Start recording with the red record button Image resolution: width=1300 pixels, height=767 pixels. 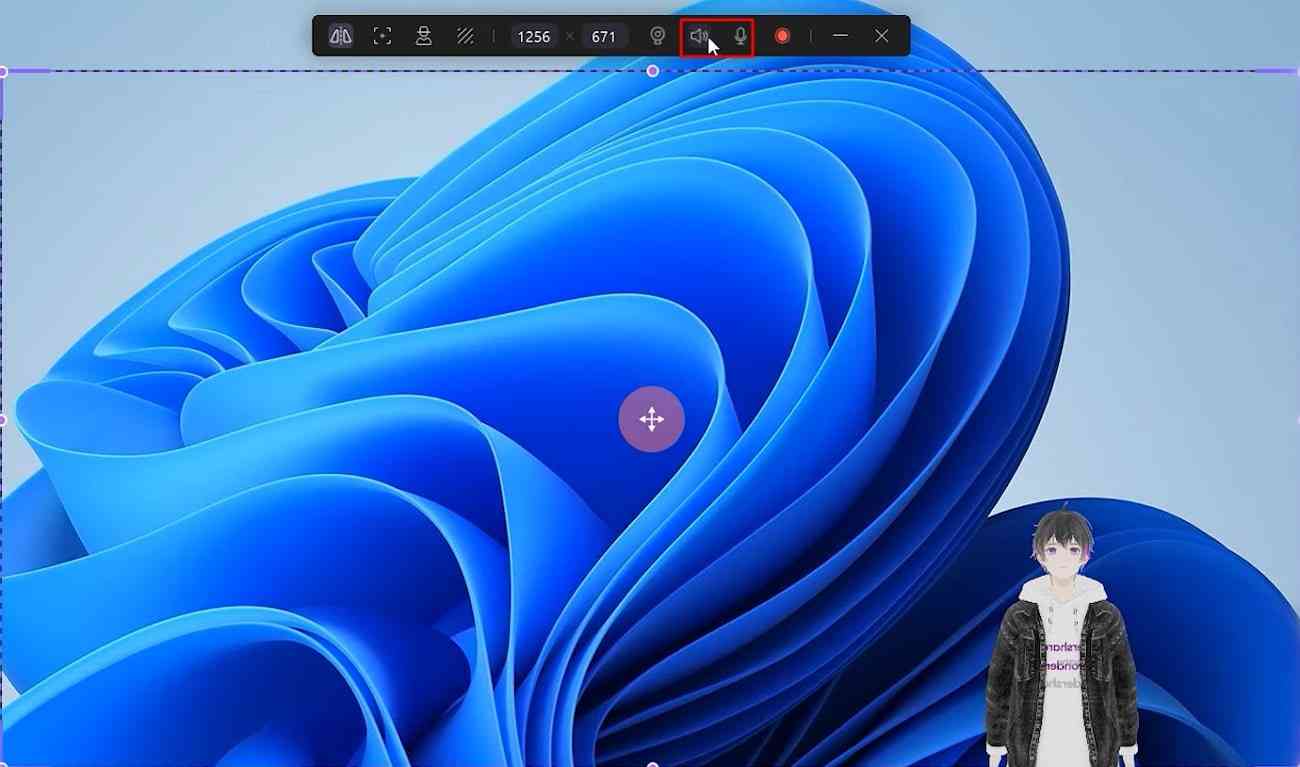(x=782, y=36)
